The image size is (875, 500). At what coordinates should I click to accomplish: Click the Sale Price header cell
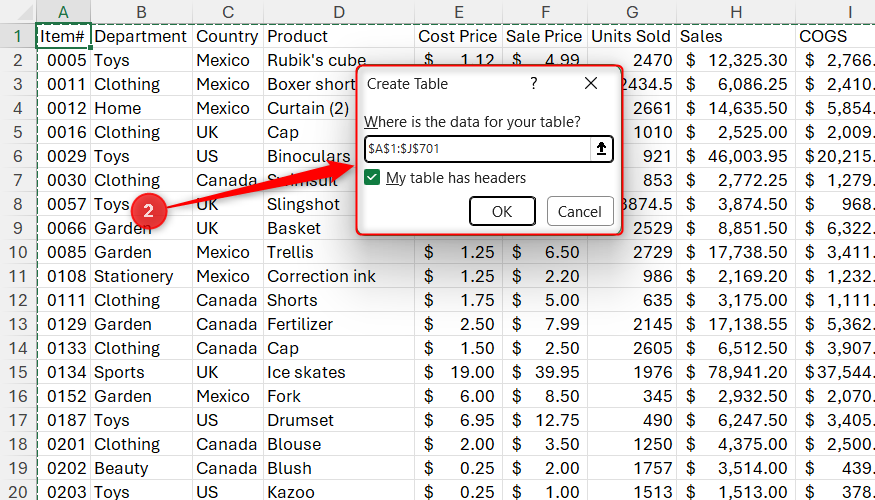tap(545, 36)
